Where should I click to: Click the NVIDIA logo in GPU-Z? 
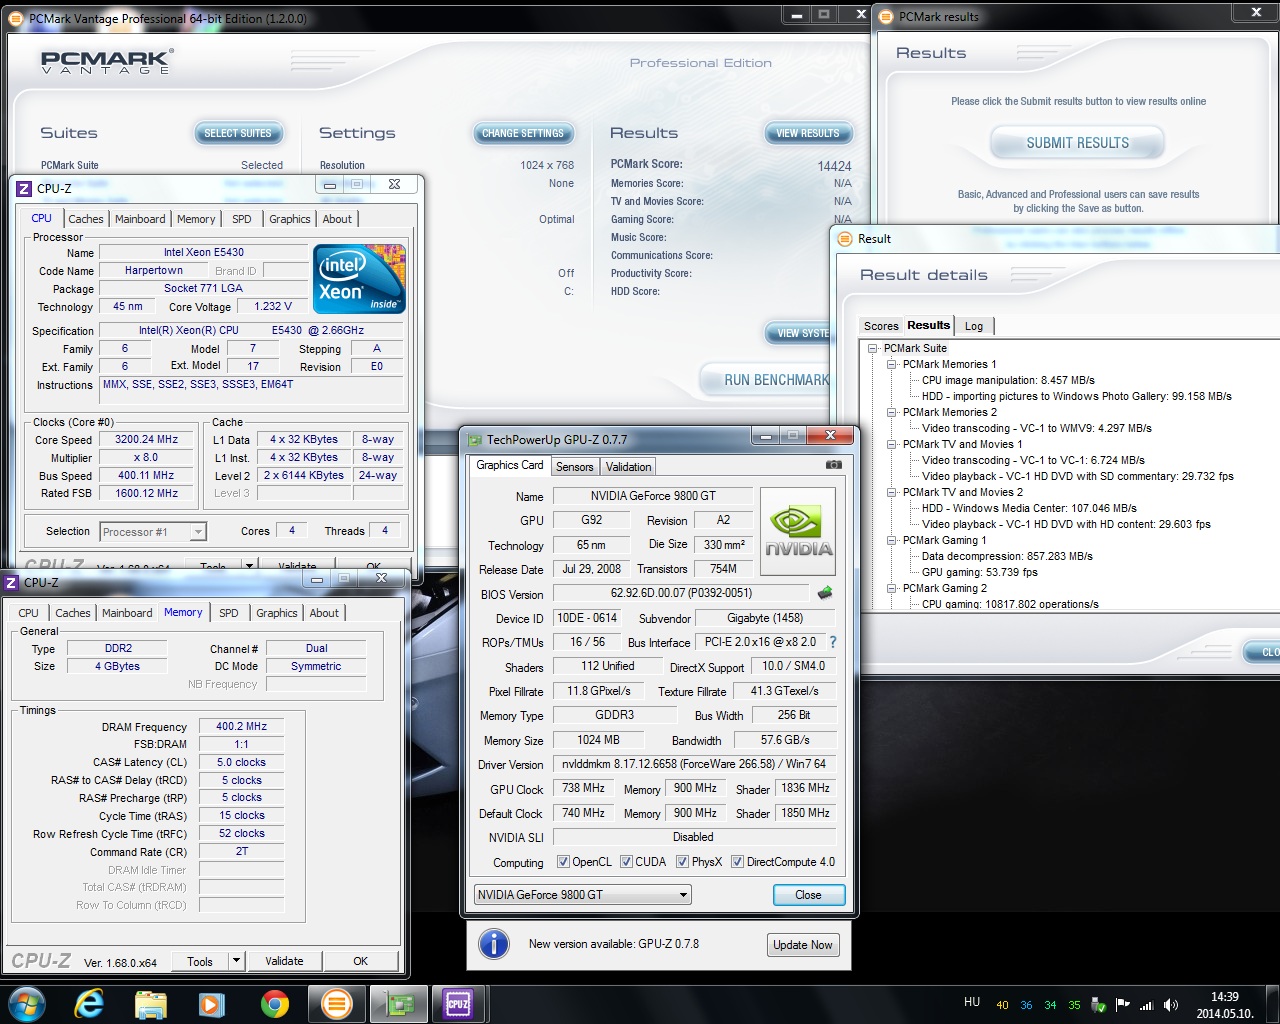point(798,531)
